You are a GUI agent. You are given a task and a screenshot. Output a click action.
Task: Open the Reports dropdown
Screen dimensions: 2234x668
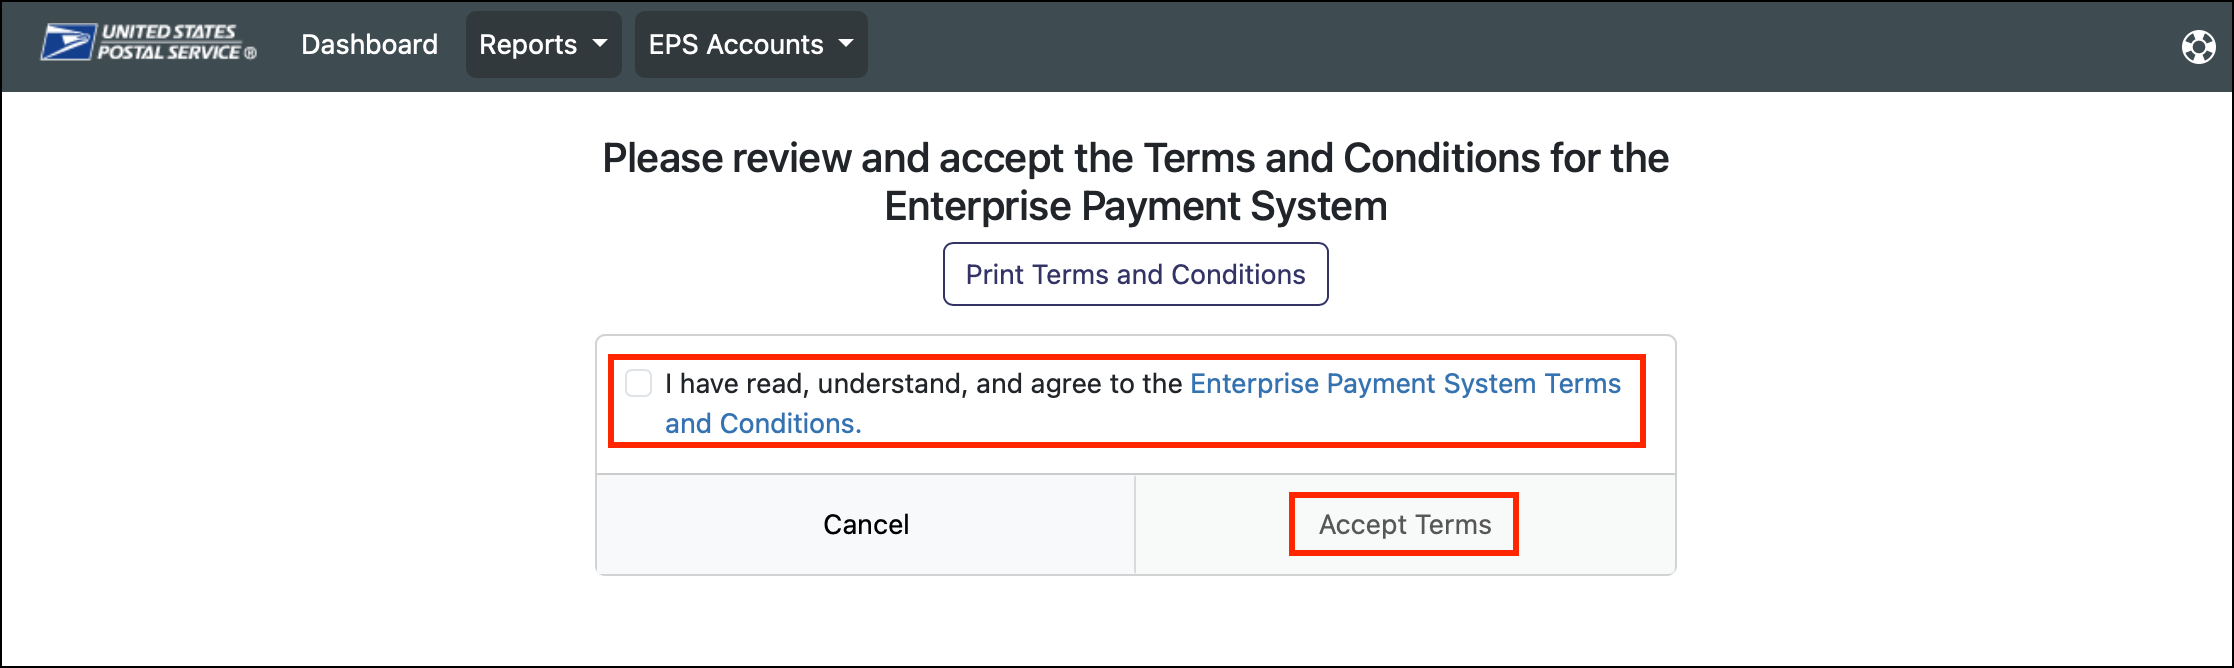tap(543, 44)
